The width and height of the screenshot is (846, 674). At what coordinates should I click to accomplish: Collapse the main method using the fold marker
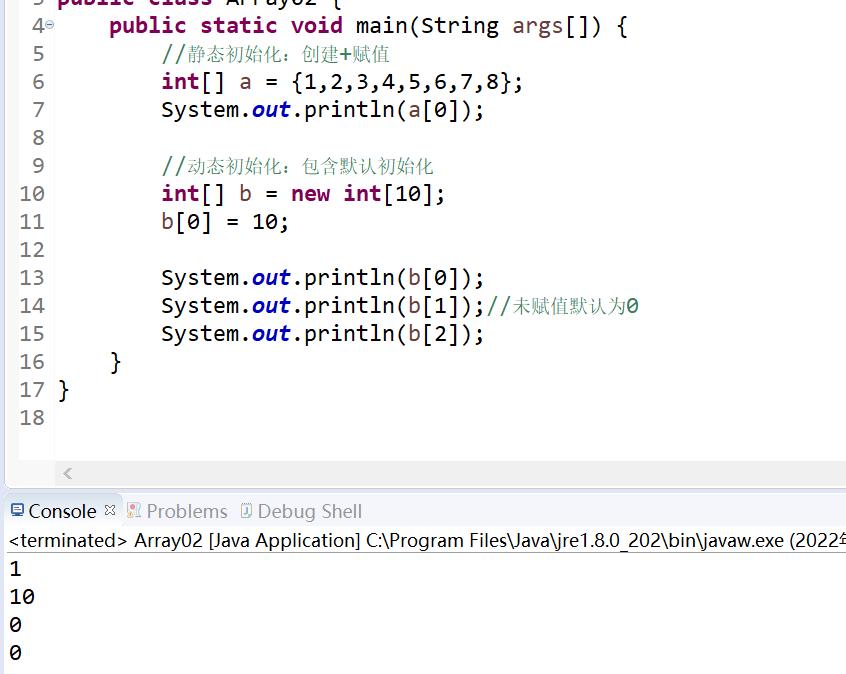(x=47, y=23)
